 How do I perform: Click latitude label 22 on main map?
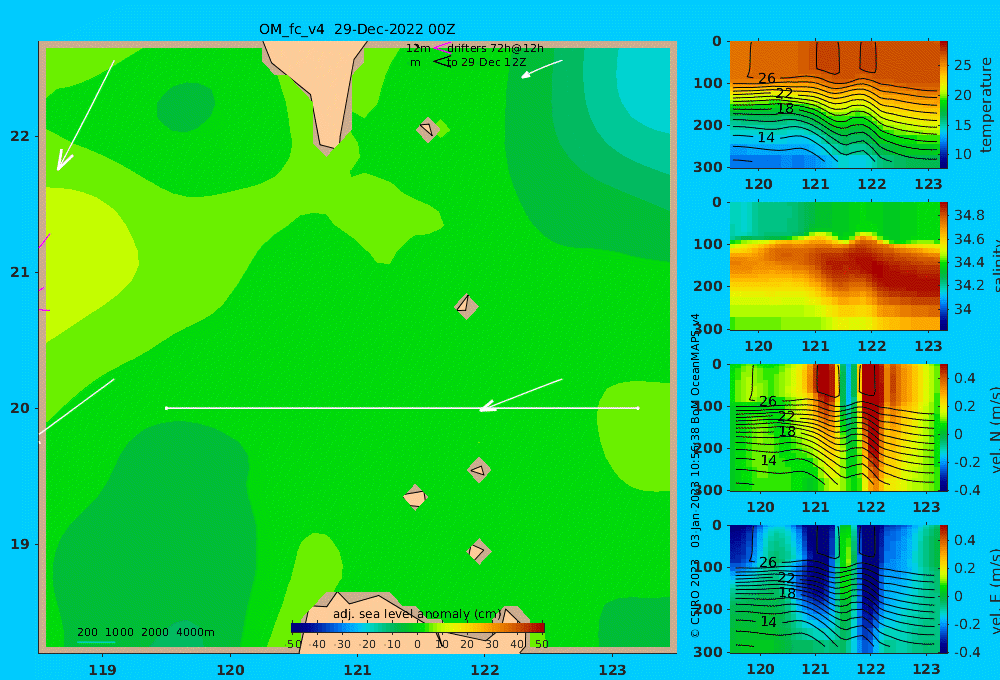(20, 136)
